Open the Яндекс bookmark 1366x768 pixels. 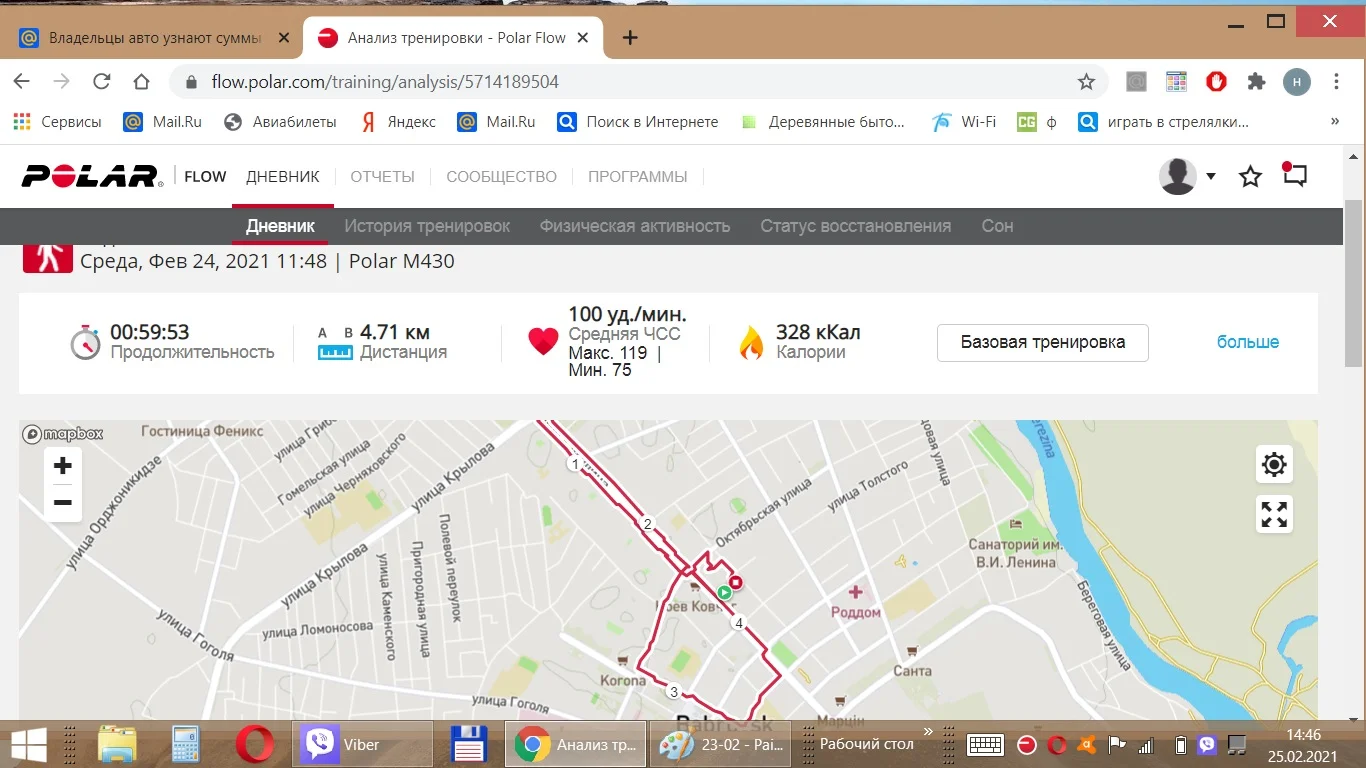(x=398, y=122)
